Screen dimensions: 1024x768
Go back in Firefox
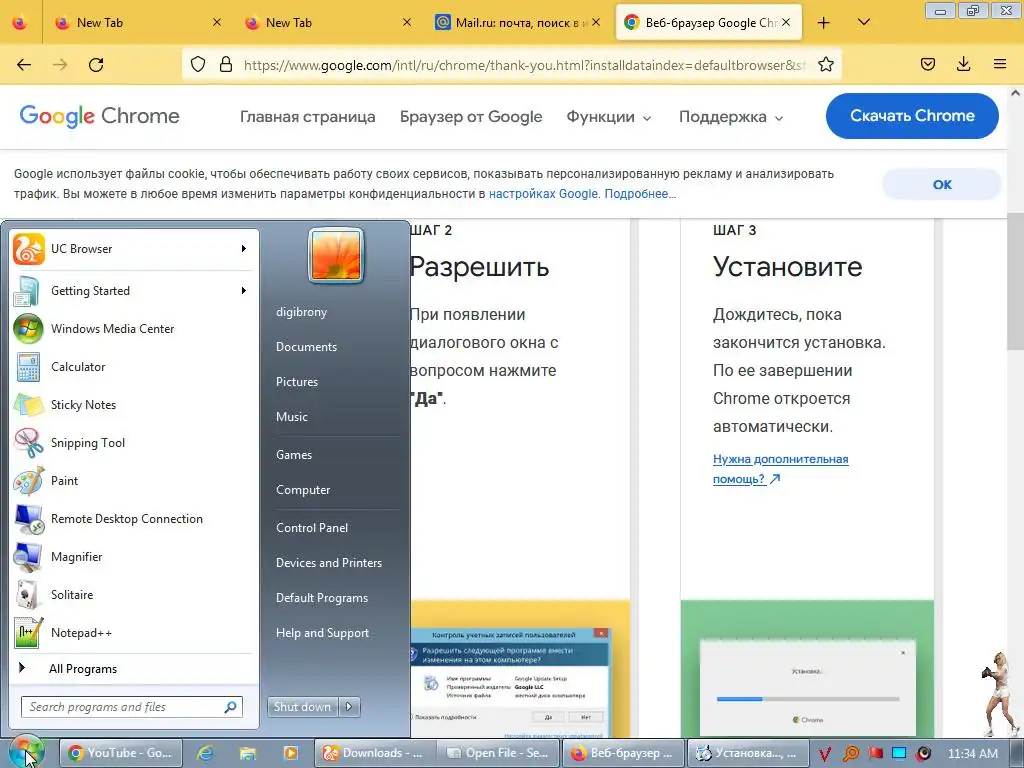(x=24, y=64)
